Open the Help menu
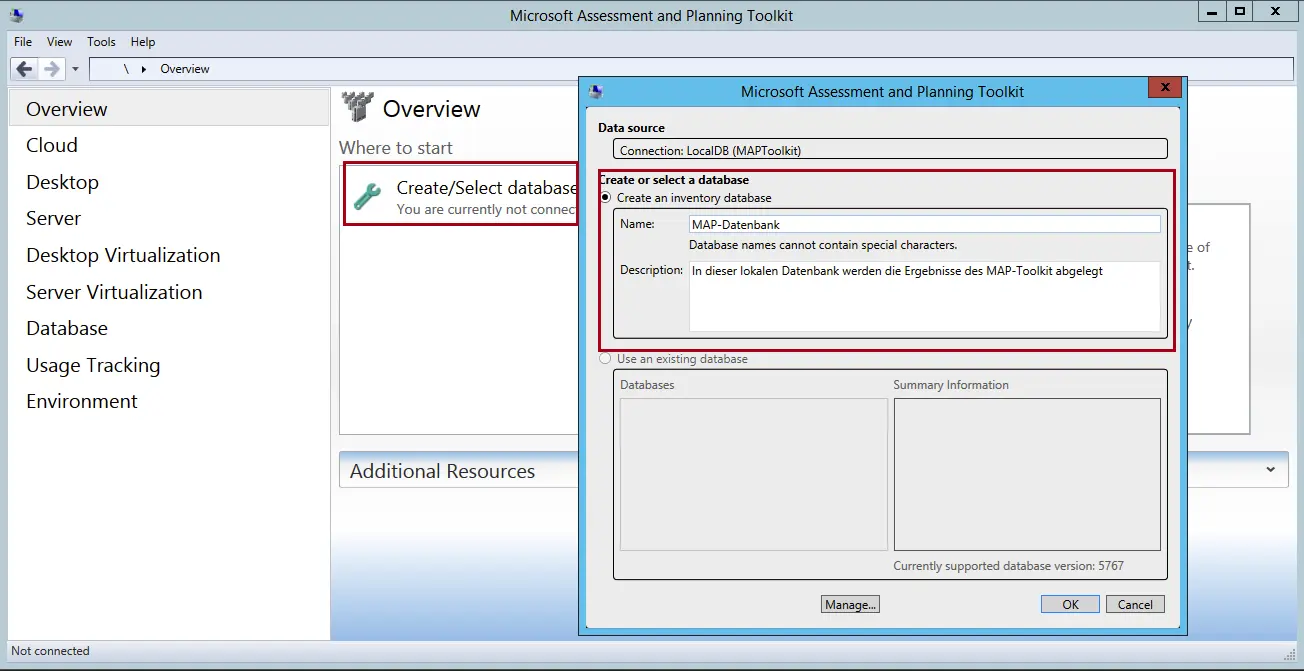Screen dimensions: 1304x671 143,42
